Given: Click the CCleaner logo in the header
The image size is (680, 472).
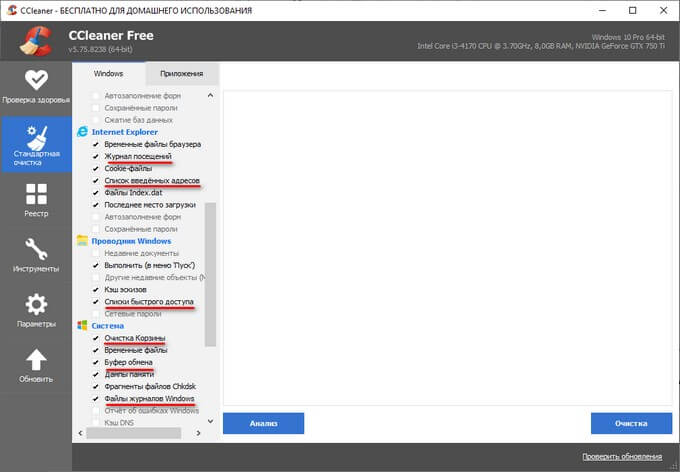Looking at the screenshot, I should coord(36,41).
